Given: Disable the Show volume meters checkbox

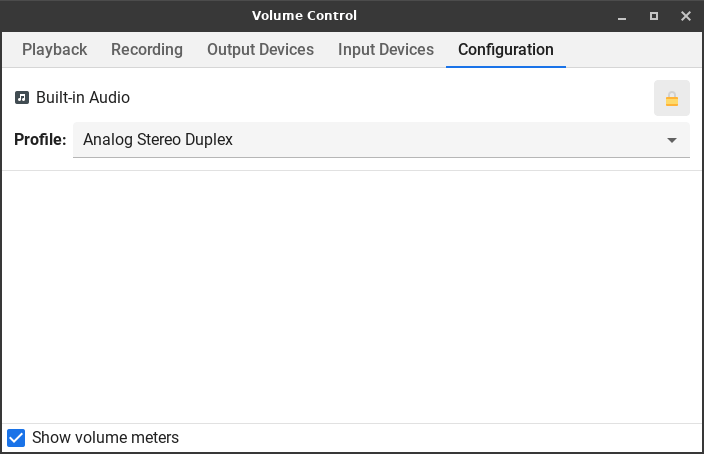Looking at the screenshot, I should (x=16, y=437).
